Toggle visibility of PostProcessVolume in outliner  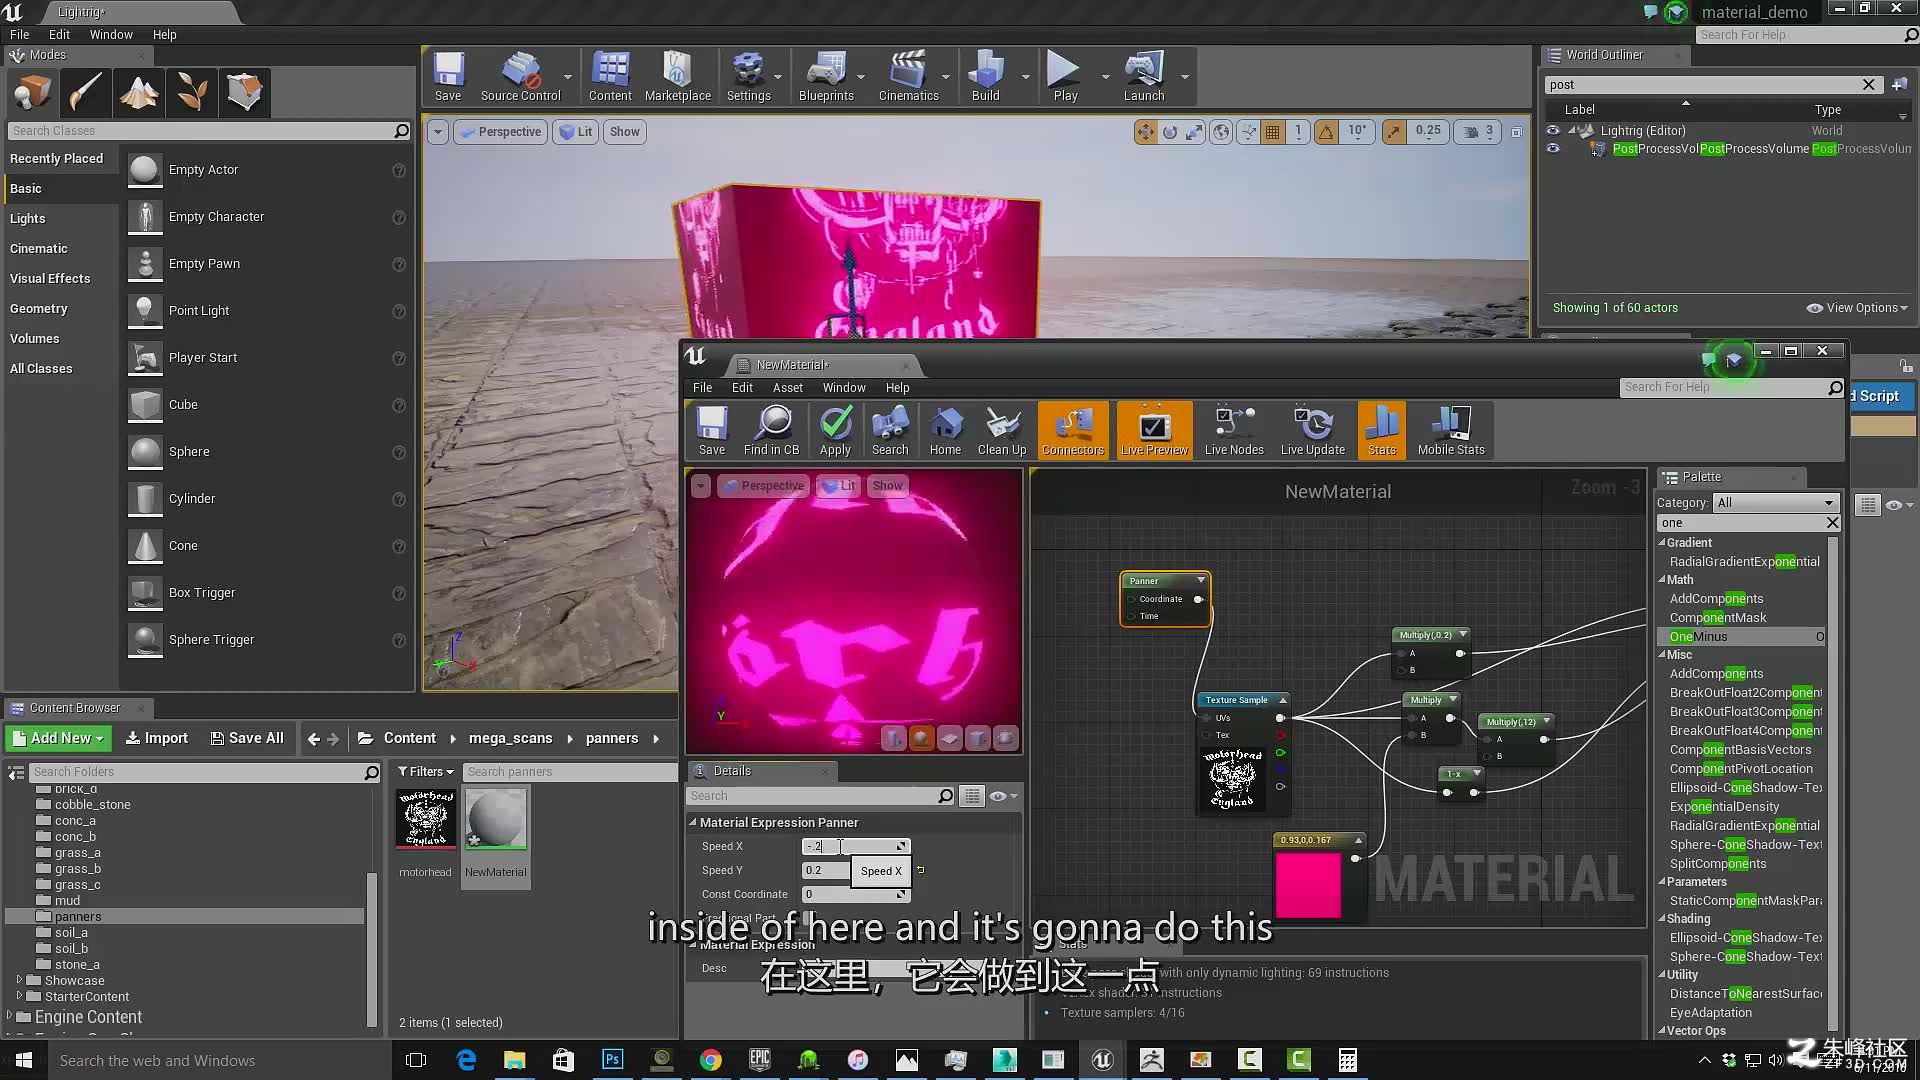(1553, 149)
